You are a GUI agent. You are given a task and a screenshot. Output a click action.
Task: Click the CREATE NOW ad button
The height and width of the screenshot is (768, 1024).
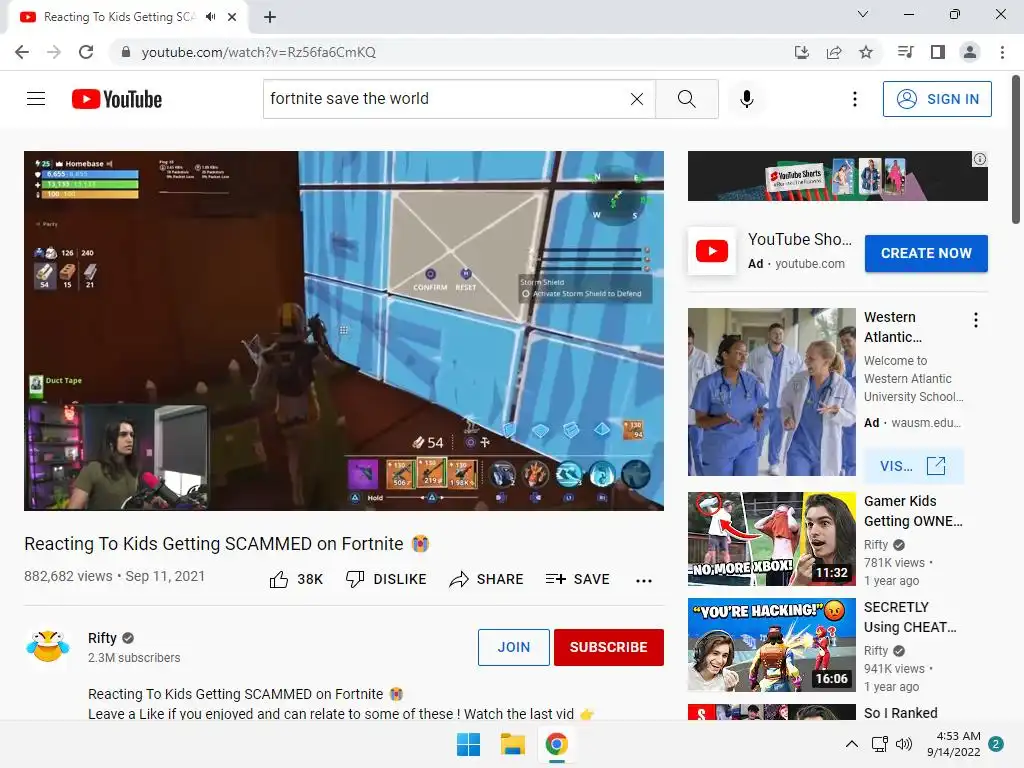click(x=926, y=253)
